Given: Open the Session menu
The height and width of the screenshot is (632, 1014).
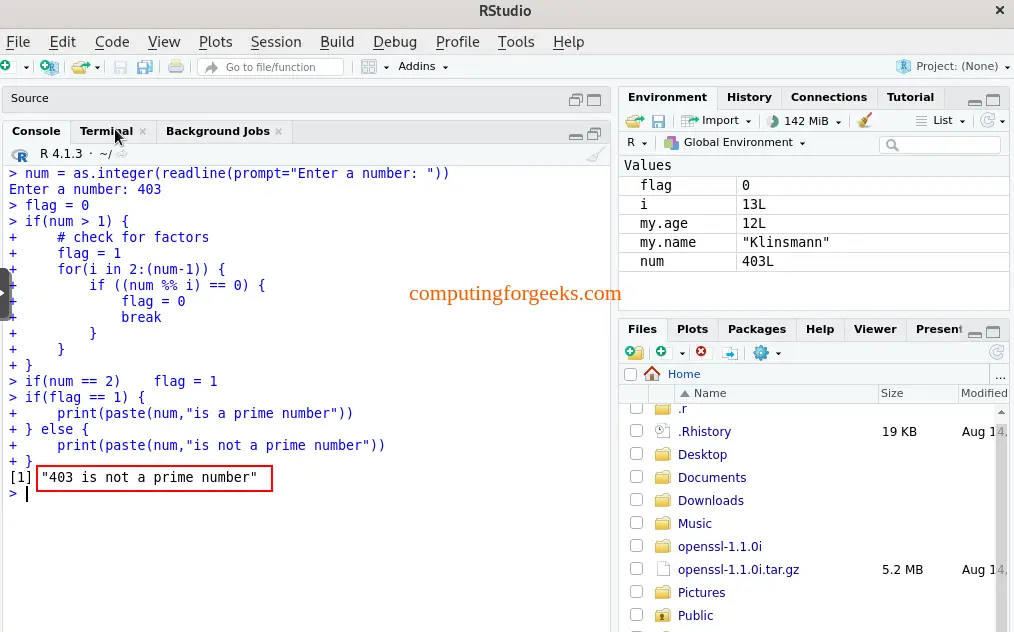Looking at the screenshot, I should tap(275, 42).
